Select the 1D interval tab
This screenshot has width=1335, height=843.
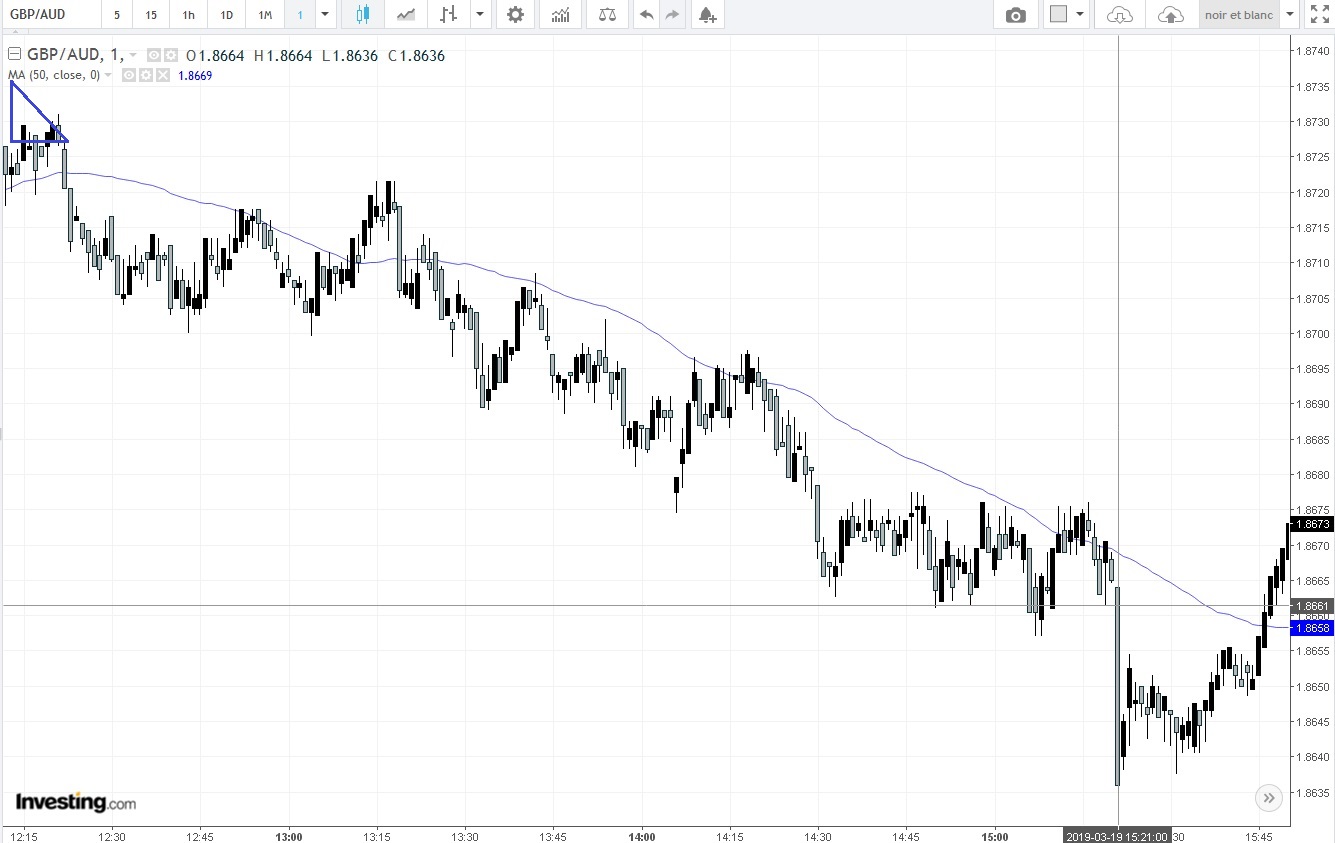pyautogui.click(x=227, y=15)
